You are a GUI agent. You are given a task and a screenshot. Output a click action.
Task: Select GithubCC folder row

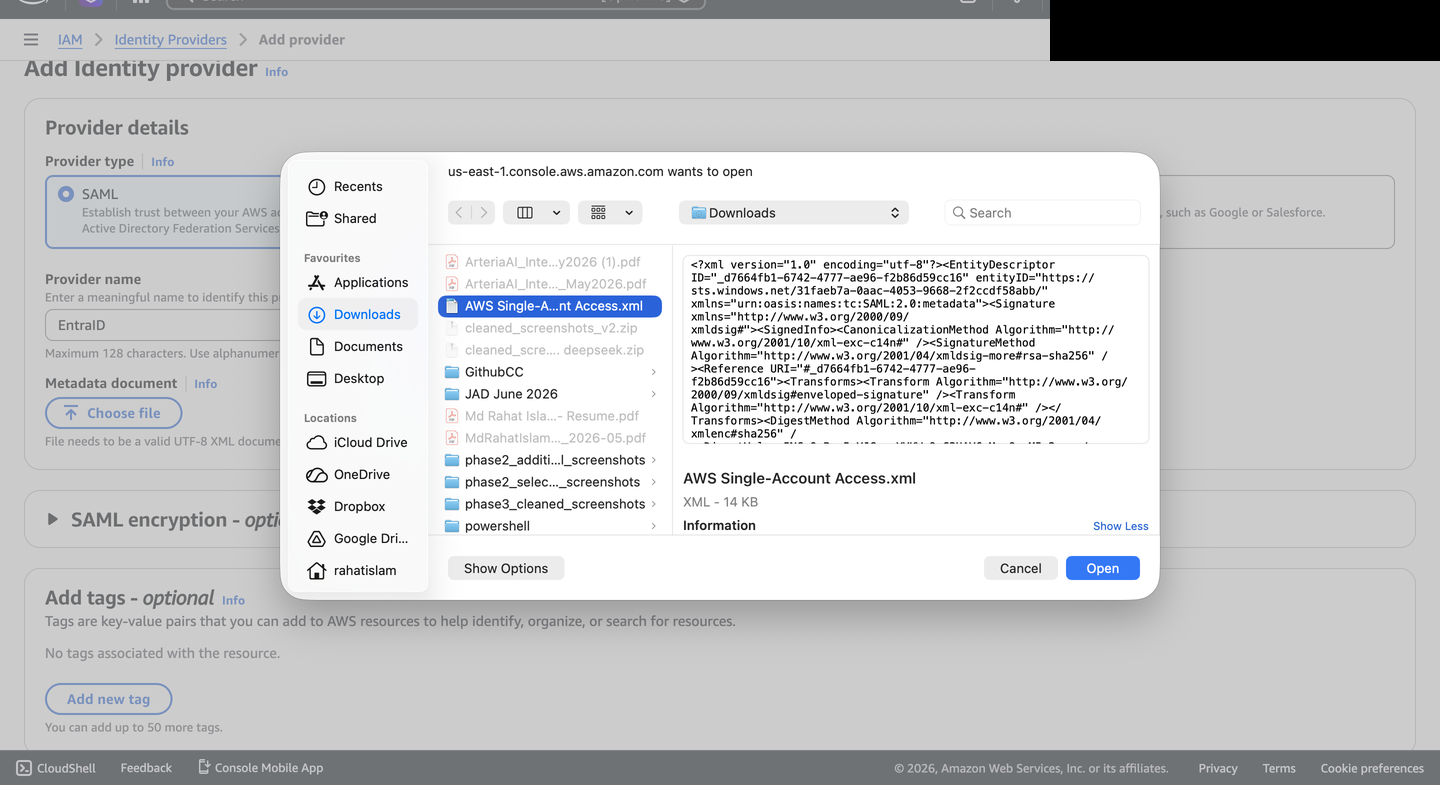(550, 372)
